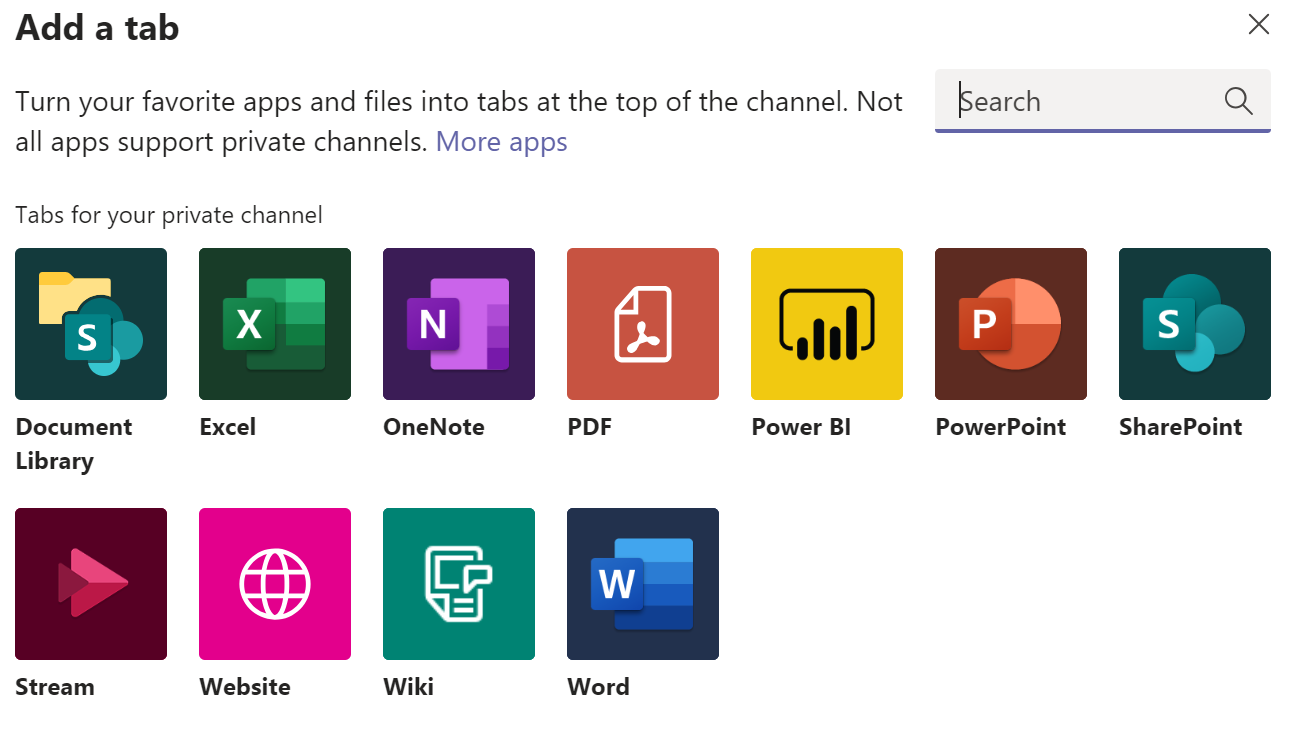Click the "Power BI" text label
1302x755 pixels.
coord(801,427)
